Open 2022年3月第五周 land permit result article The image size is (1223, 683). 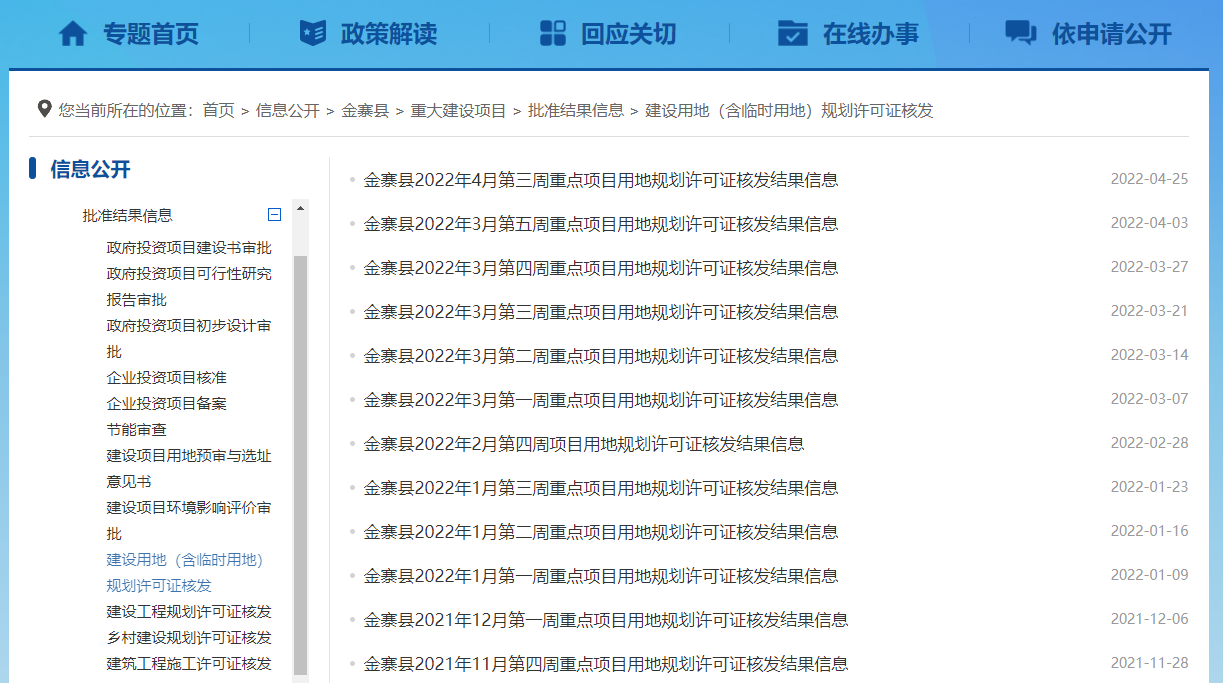[601, 224]
